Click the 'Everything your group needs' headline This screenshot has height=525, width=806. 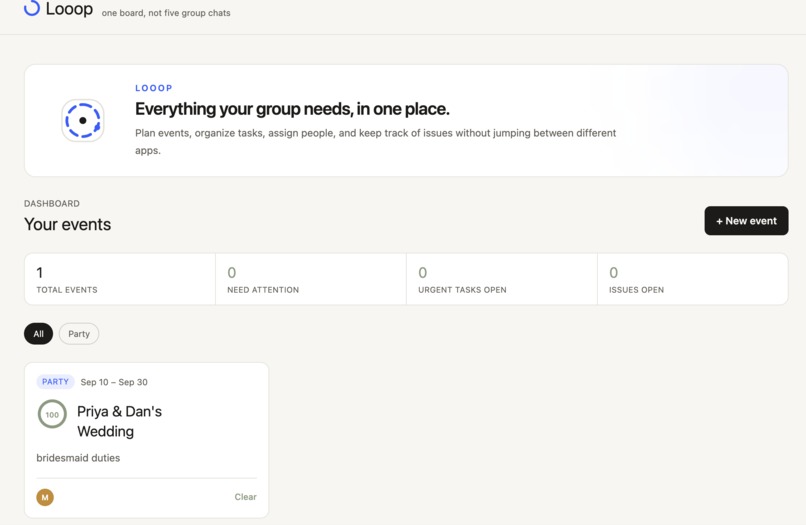point(292,109)
